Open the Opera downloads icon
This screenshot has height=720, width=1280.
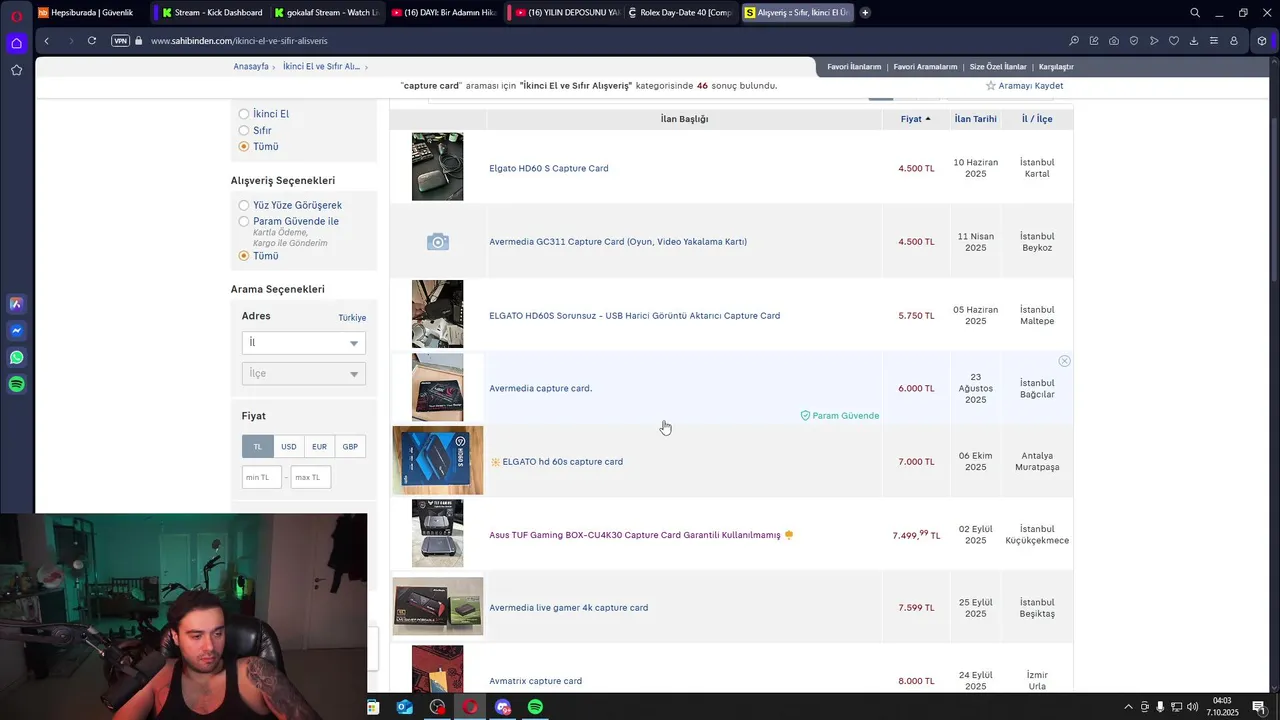coord(1194,41)
